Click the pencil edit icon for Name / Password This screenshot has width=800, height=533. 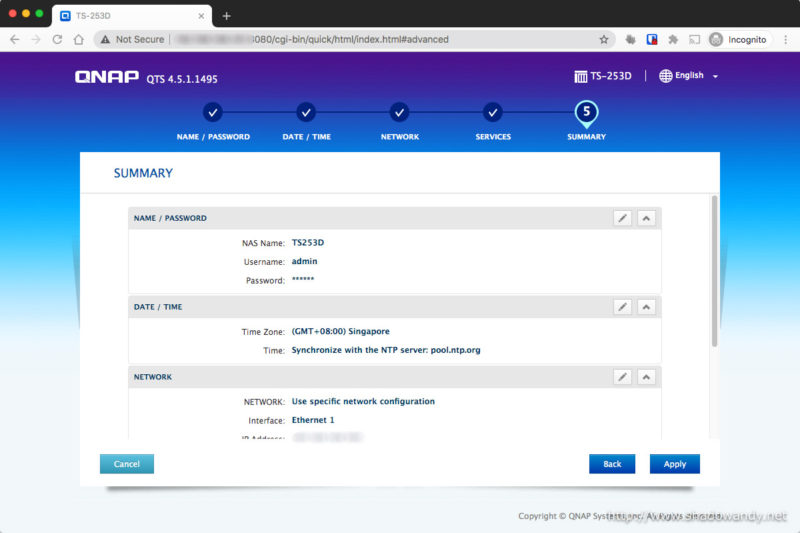[x=622, y=218]
